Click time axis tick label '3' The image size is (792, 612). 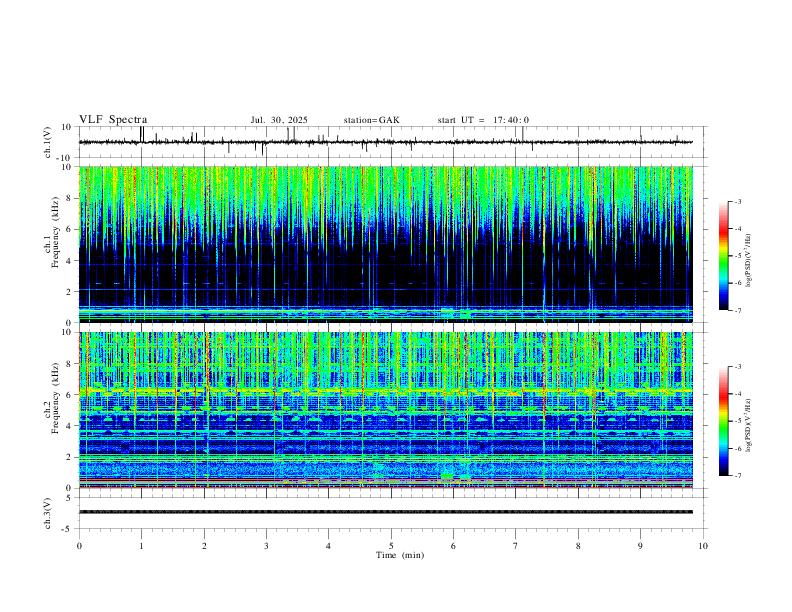[x=266, y=546]
